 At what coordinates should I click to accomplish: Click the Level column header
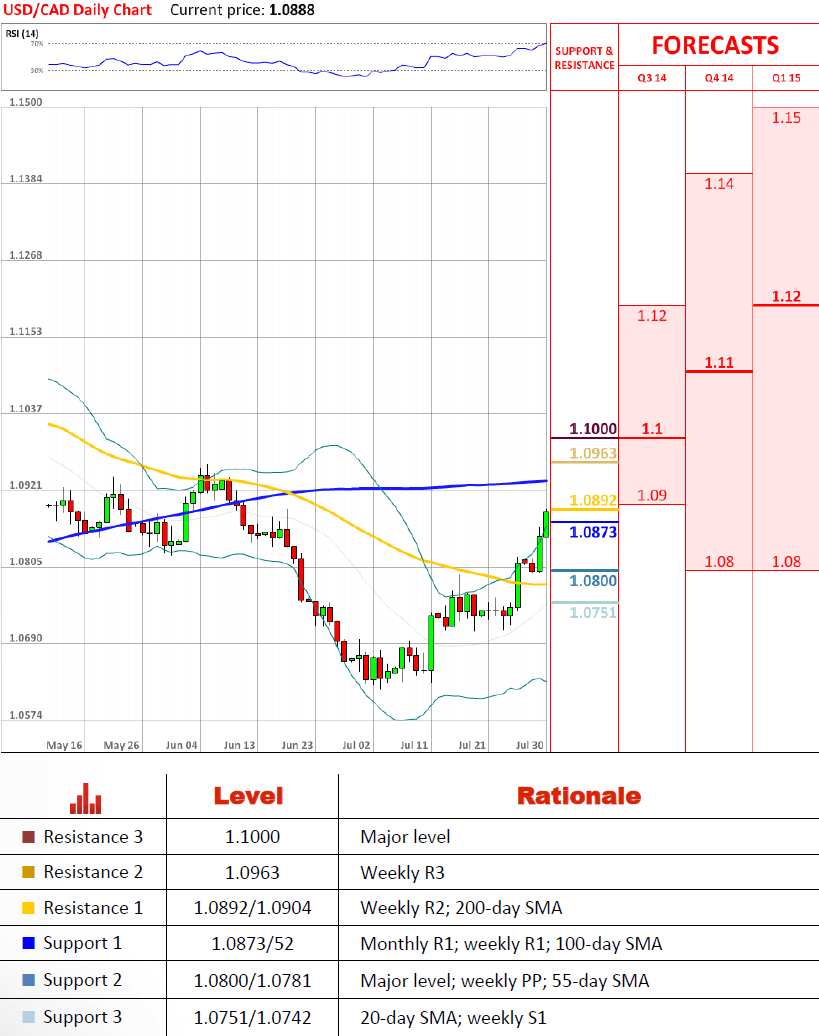(248, 796)
